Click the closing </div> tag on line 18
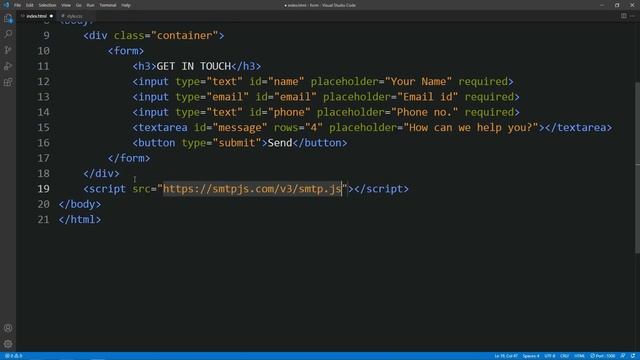The image size is (640, 360). (x=101, y=173)
